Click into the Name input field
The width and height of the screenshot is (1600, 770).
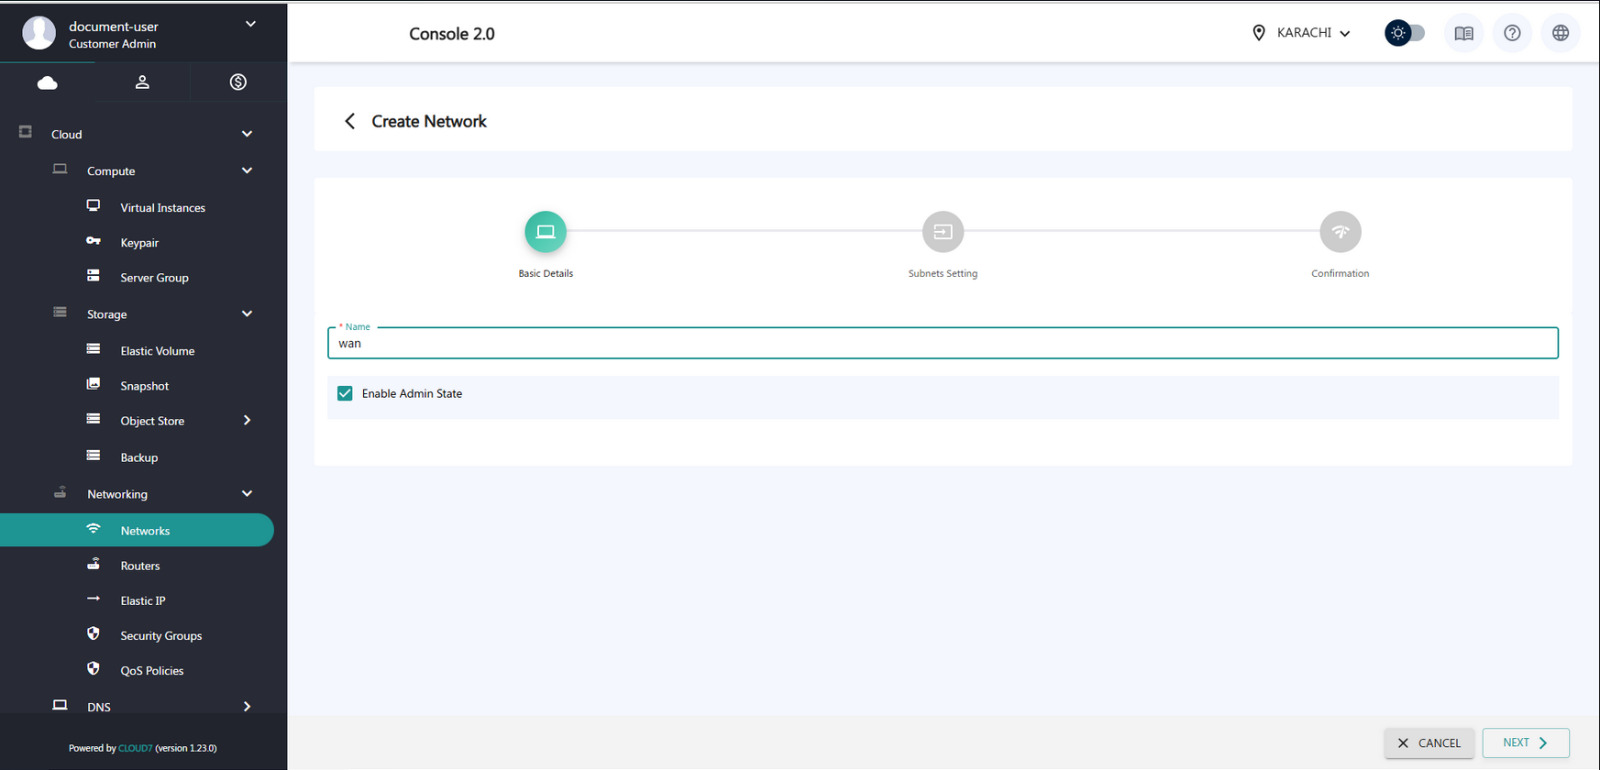942,344
